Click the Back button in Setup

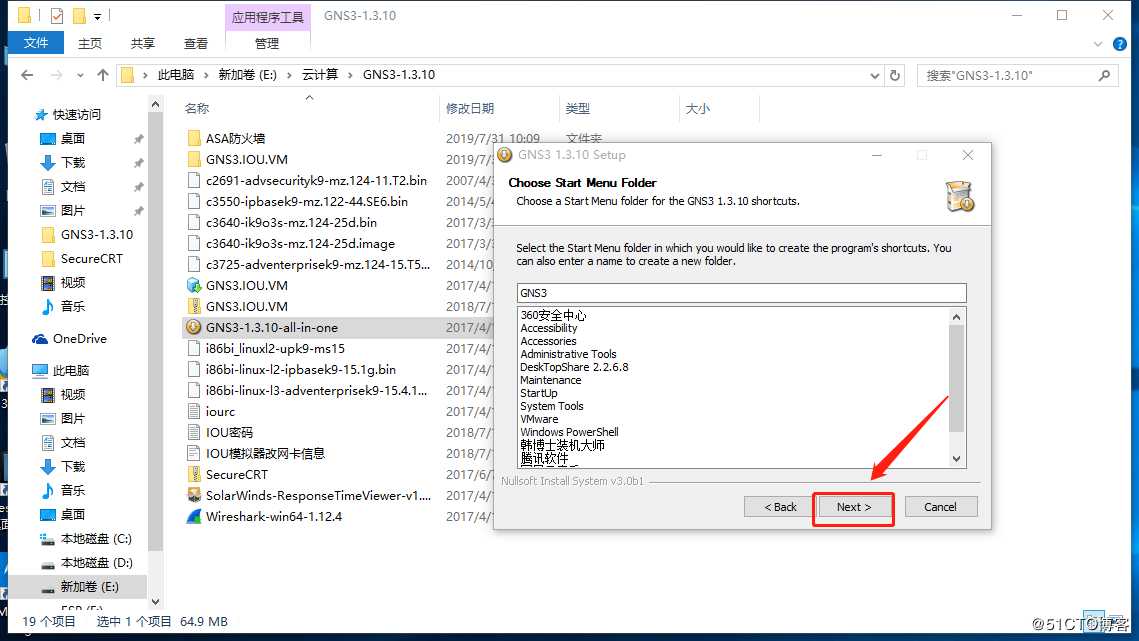(x=780, y=507)
